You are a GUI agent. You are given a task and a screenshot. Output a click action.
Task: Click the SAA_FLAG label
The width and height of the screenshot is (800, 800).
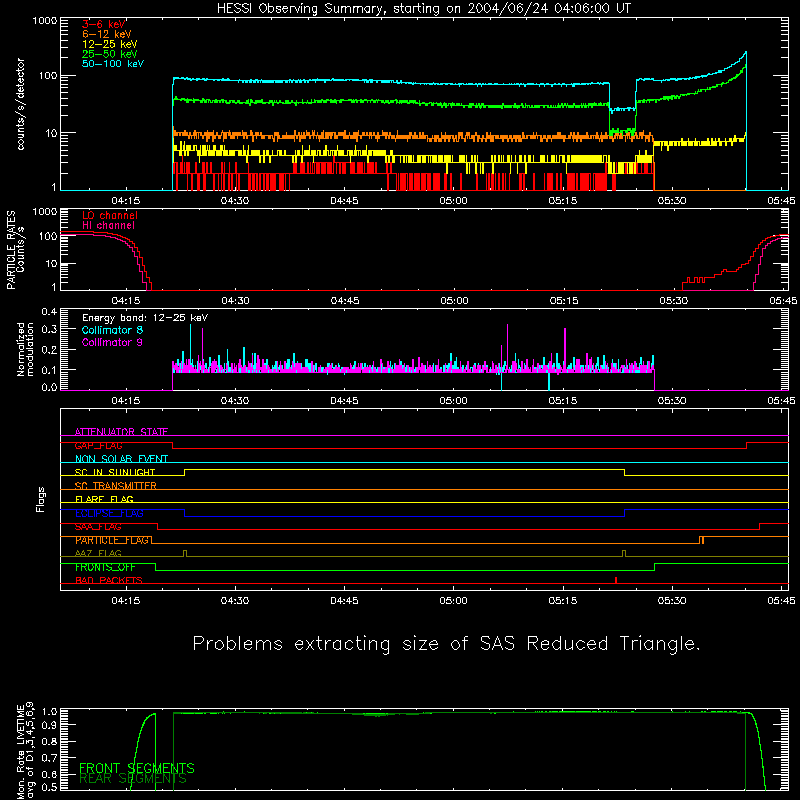point(98,527)
